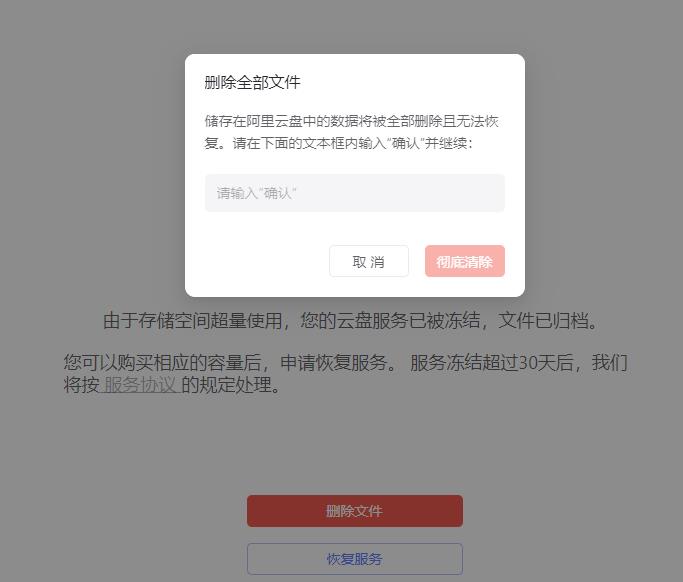Confirm permanent deletion with 彻底清除

(x=465, y=261)
